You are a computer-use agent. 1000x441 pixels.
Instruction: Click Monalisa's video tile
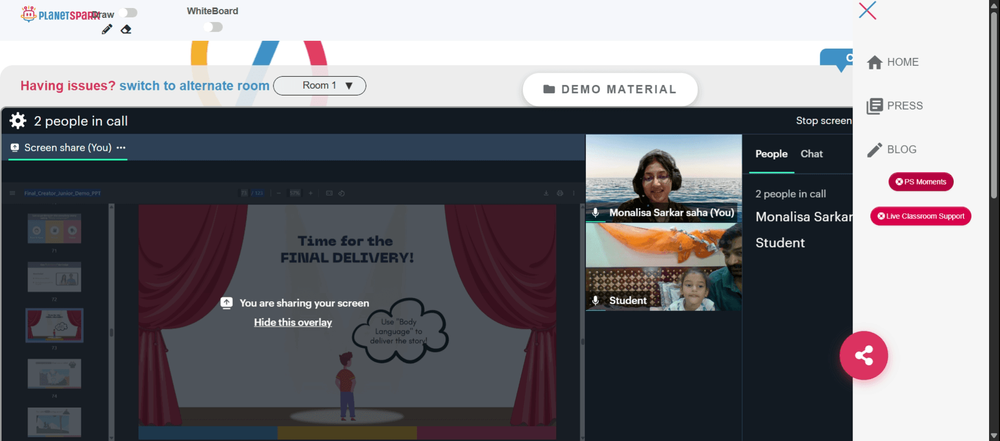[663, 178]
